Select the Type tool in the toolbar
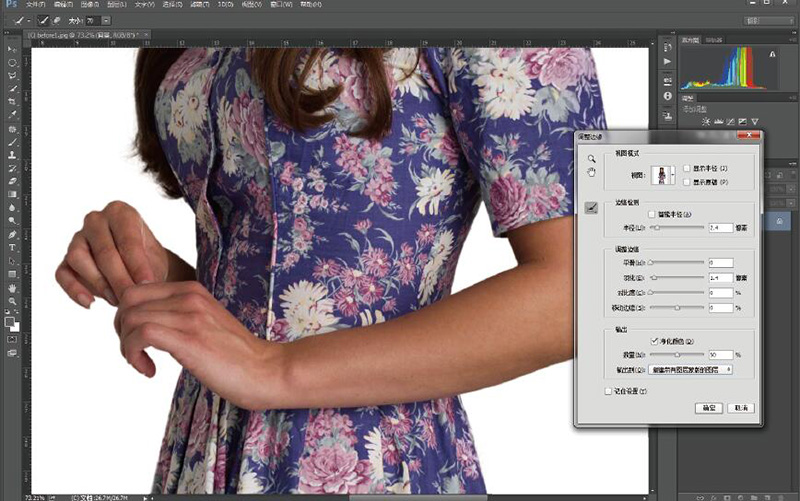Viewport: 800px width, 501px height. point(12,247)
